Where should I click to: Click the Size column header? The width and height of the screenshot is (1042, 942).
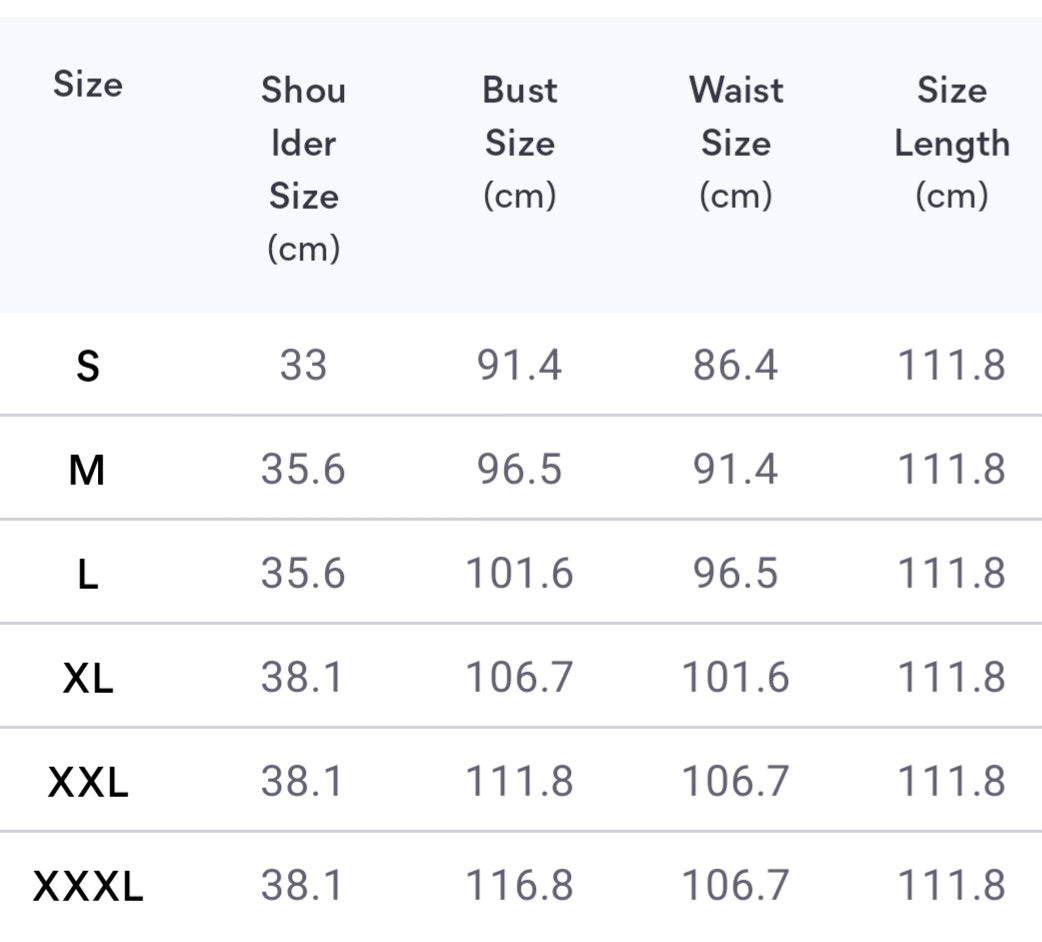[88, 84]
